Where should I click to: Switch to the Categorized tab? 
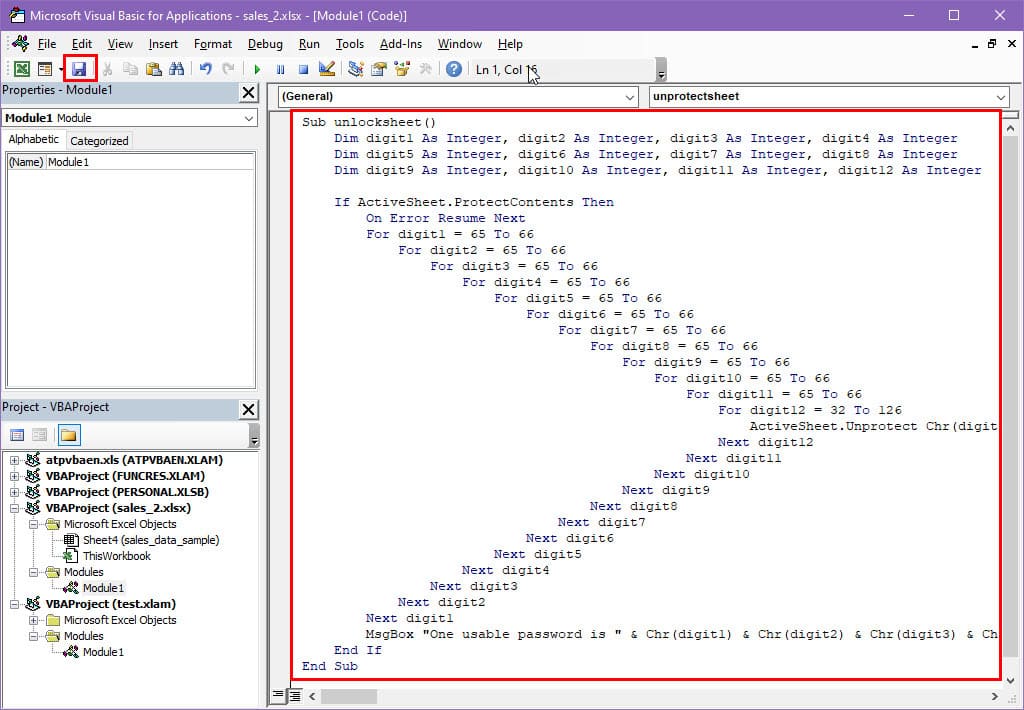[x=99, y=141]
